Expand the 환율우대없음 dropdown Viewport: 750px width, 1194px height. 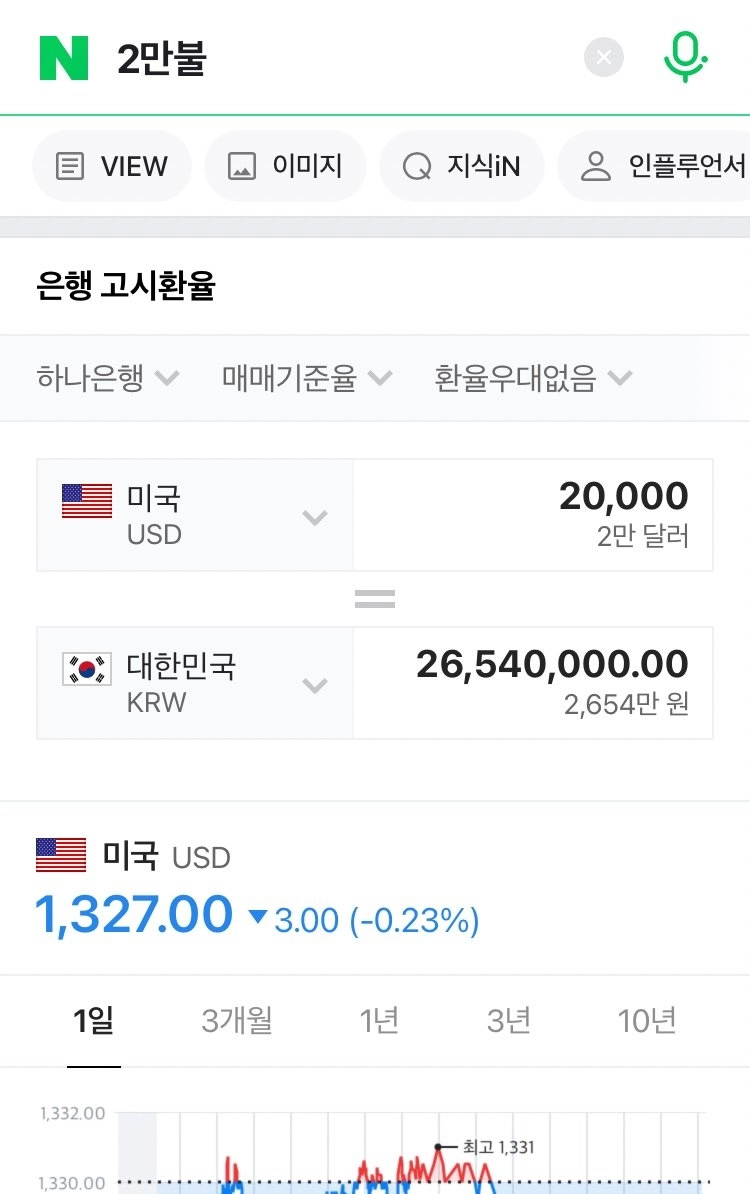(533, 378)
